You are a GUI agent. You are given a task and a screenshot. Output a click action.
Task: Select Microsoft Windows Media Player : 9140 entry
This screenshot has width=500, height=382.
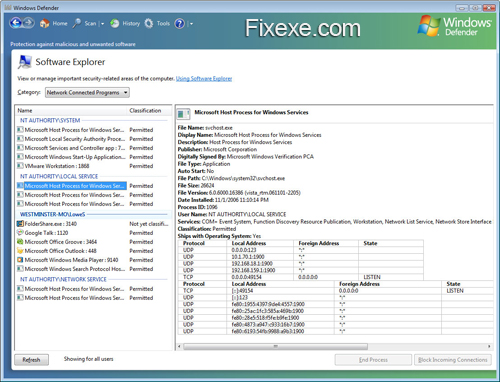coord(71,260)
